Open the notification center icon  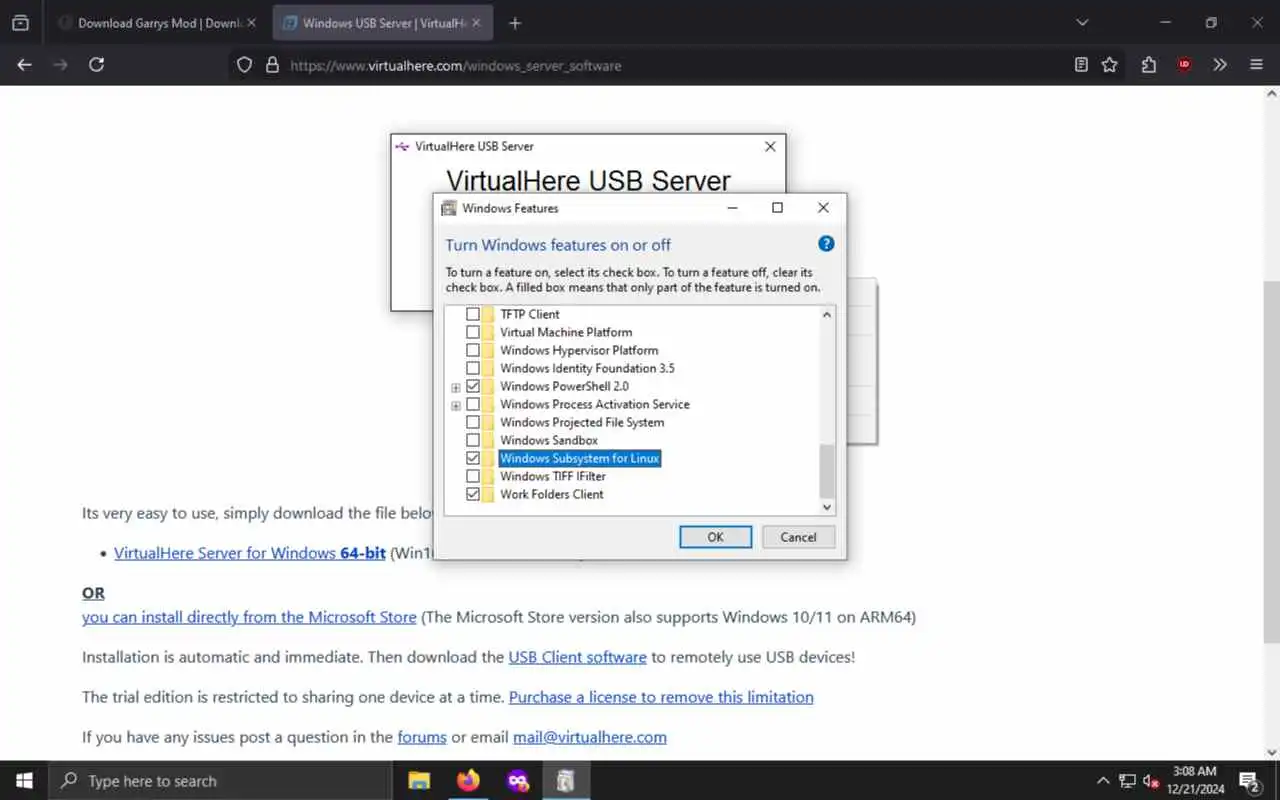click(x=1249, y=781)
